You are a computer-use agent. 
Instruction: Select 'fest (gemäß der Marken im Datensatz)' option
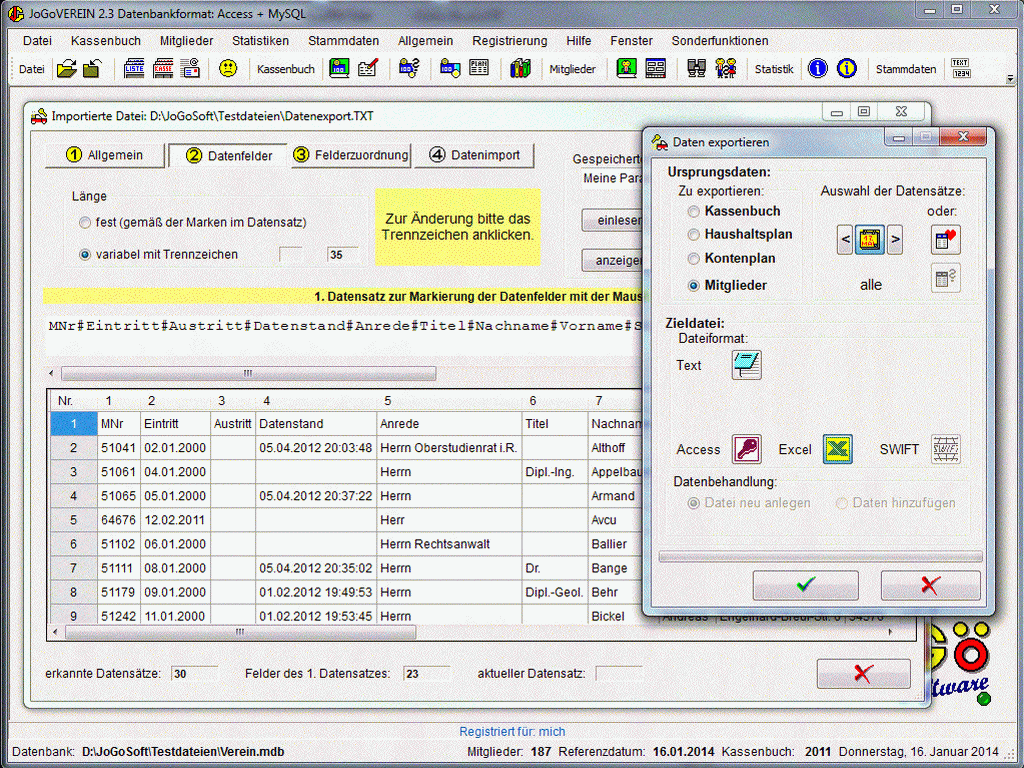[85, 223]
